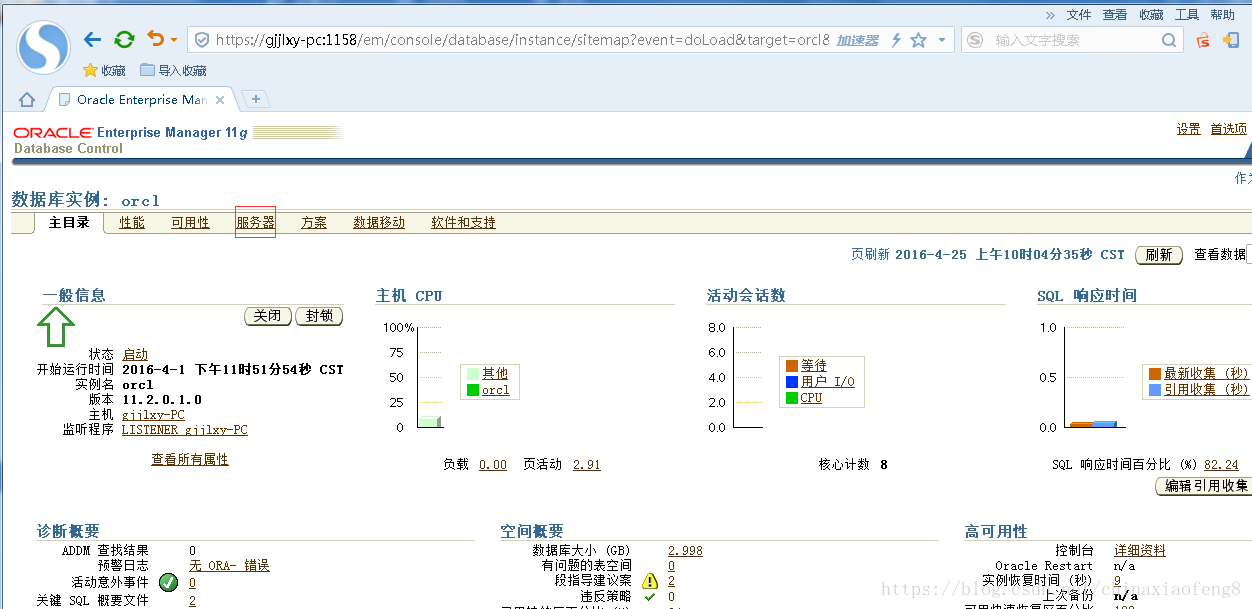Click the magnifier search icon
This screenshot has height=609, width=1252.
pos(1169,40)
